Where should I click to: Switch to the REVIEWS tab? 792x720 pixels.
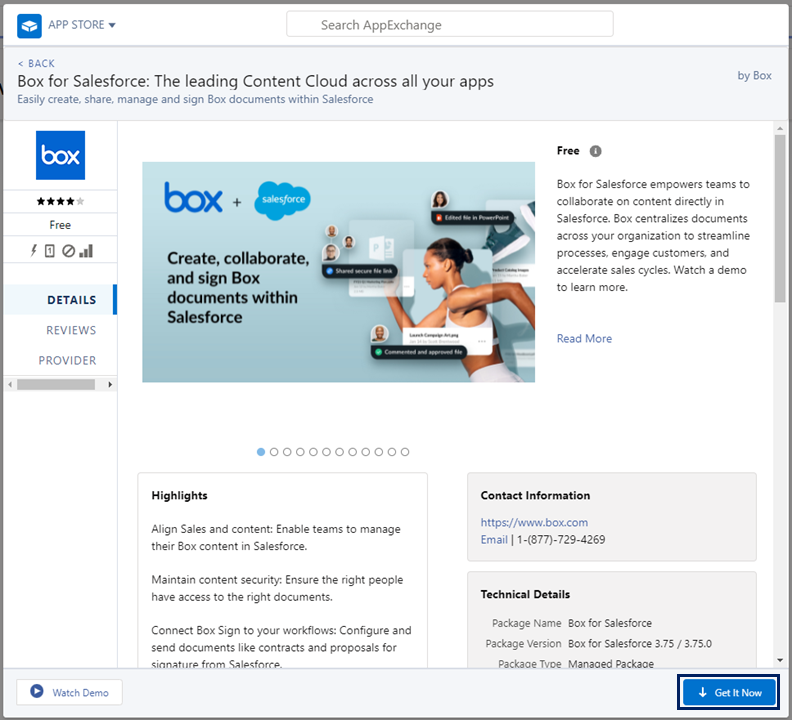pos(71,330)
